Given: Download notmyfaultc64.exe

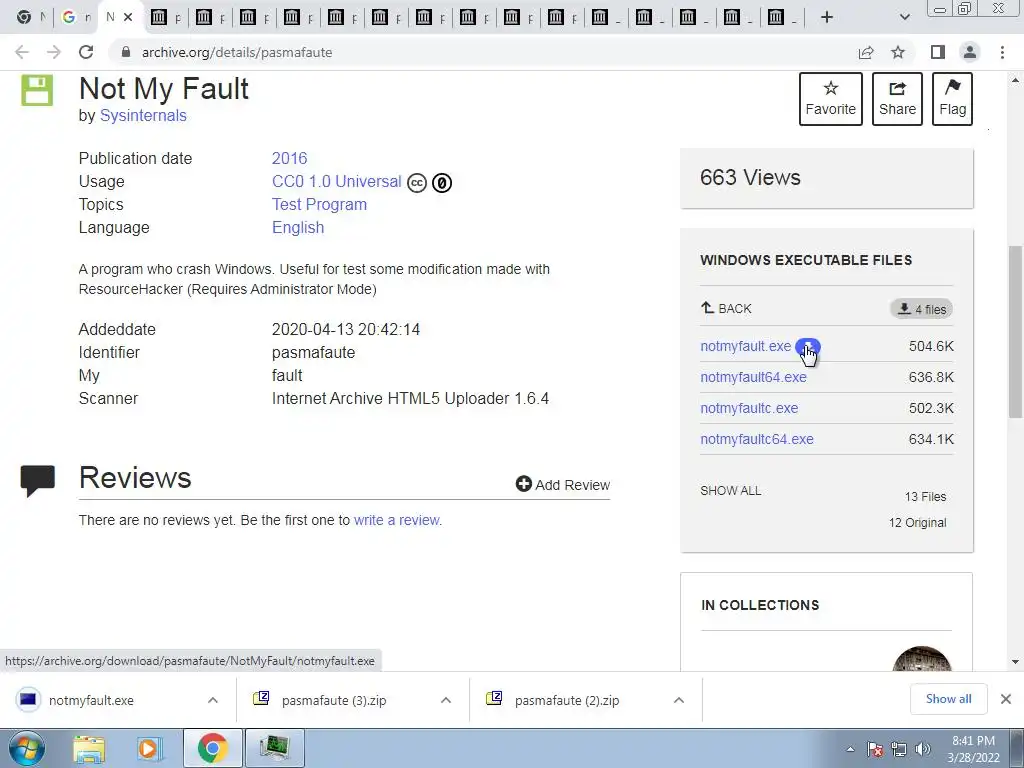Looking at the screenshot, I should tap(757, 439).
